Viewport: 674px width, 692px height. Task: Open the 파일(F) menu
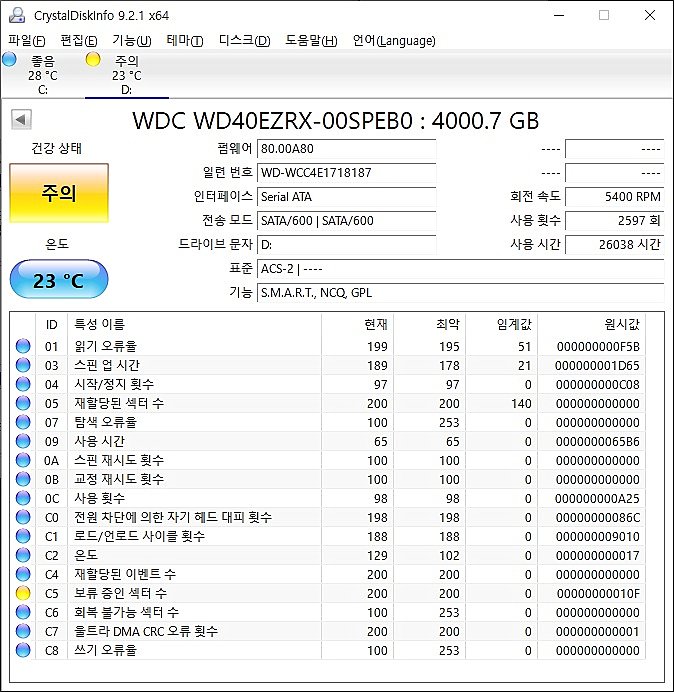click(26, 41)
